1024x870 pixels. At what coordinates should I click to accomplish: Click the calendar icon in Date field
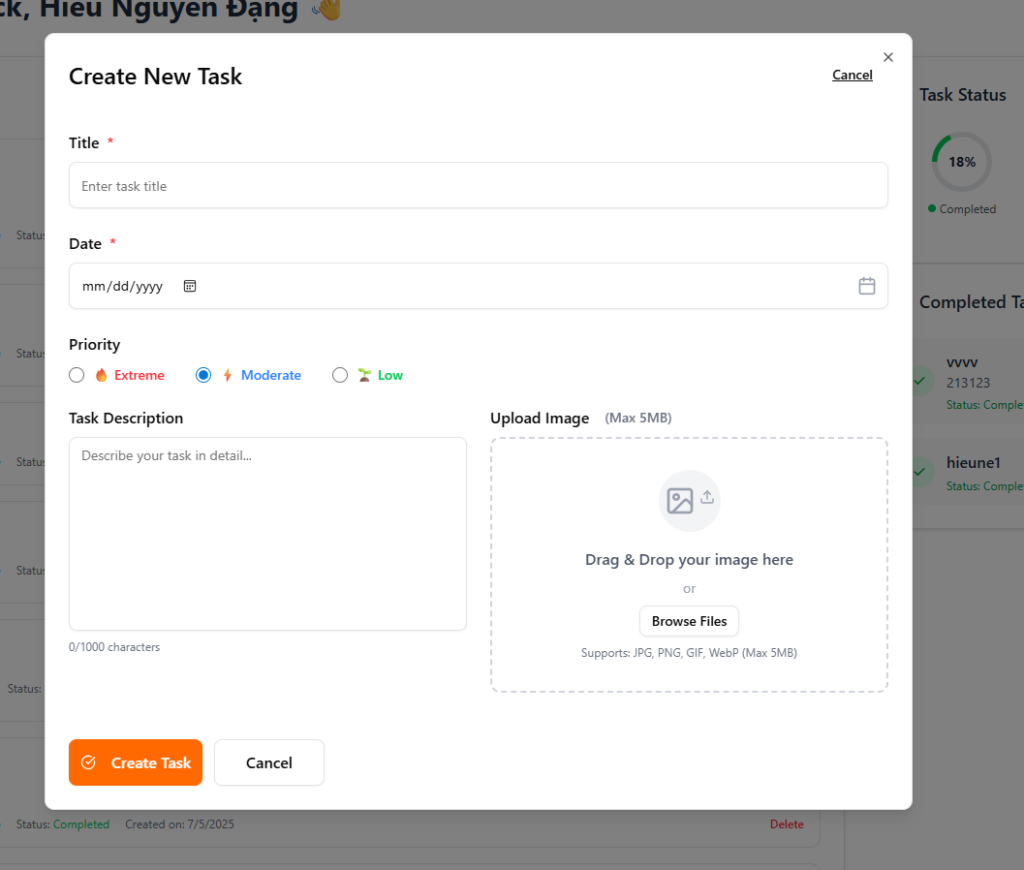[866, 286]
